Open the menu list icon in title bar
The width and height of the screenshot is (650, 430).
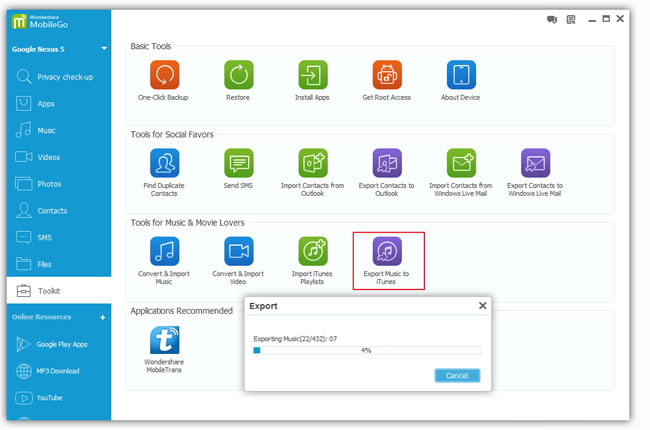(571, 19)
